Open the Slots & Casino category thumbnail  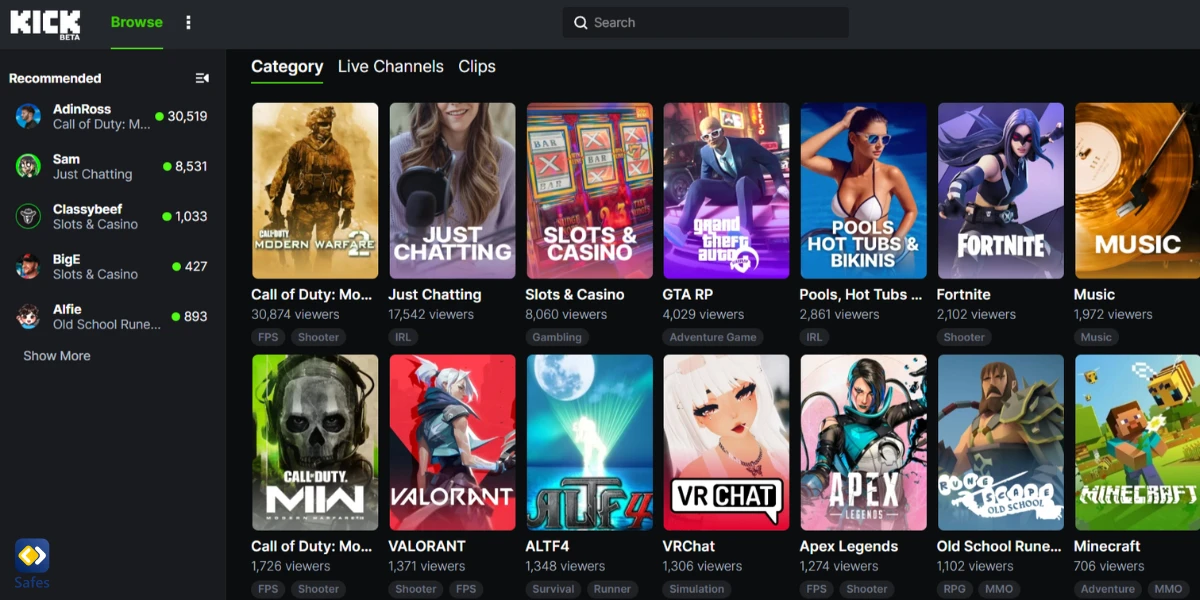[589, 191]
